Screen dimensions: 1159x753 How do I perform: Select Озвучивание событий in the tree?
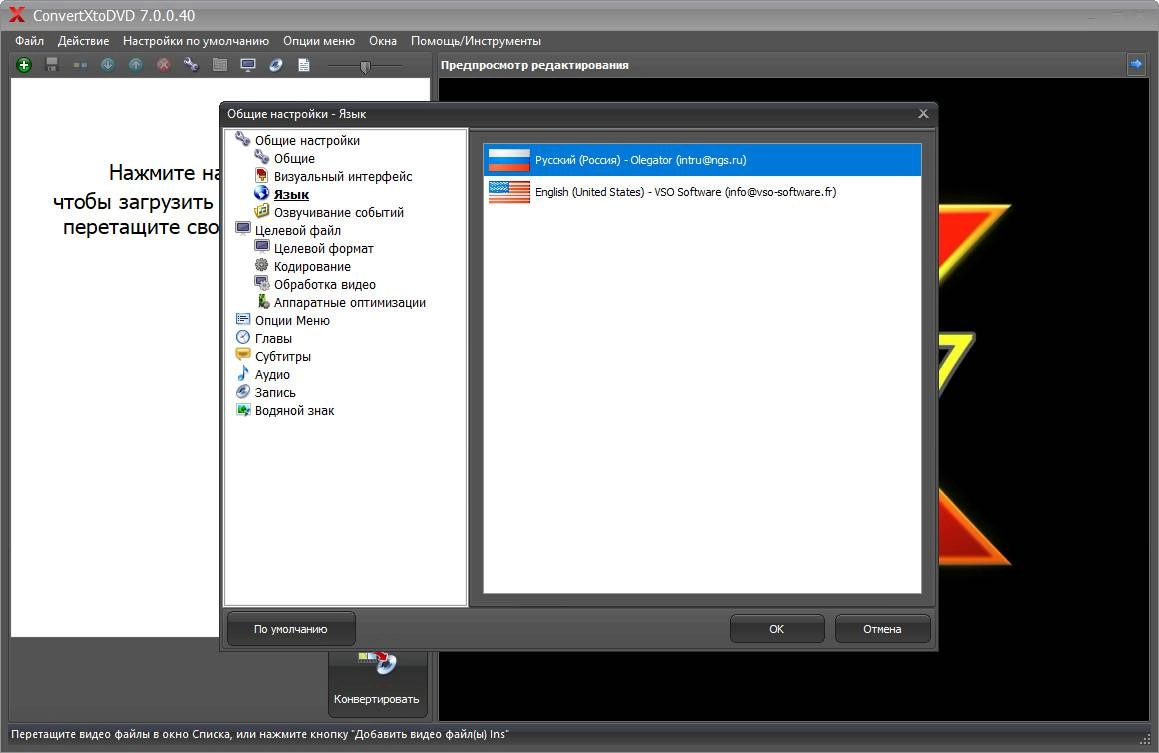click(339, 212)
